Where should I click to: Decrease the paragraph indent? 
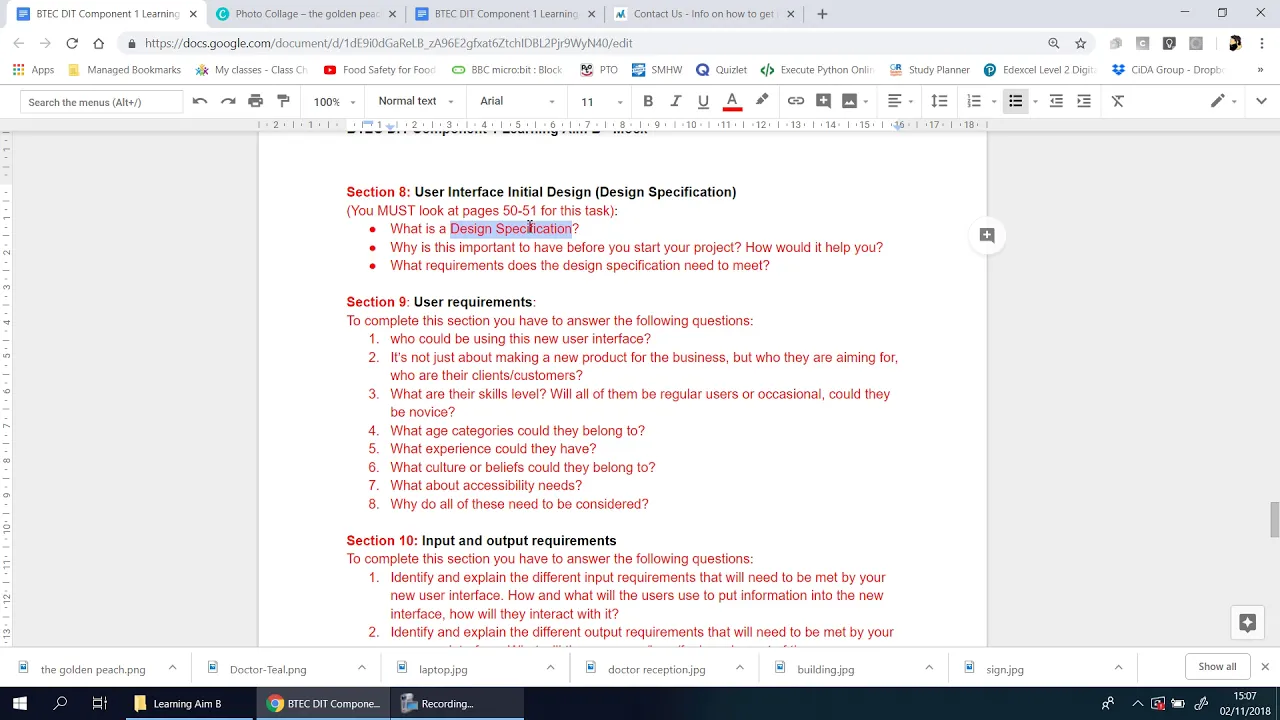point(1056,101)
